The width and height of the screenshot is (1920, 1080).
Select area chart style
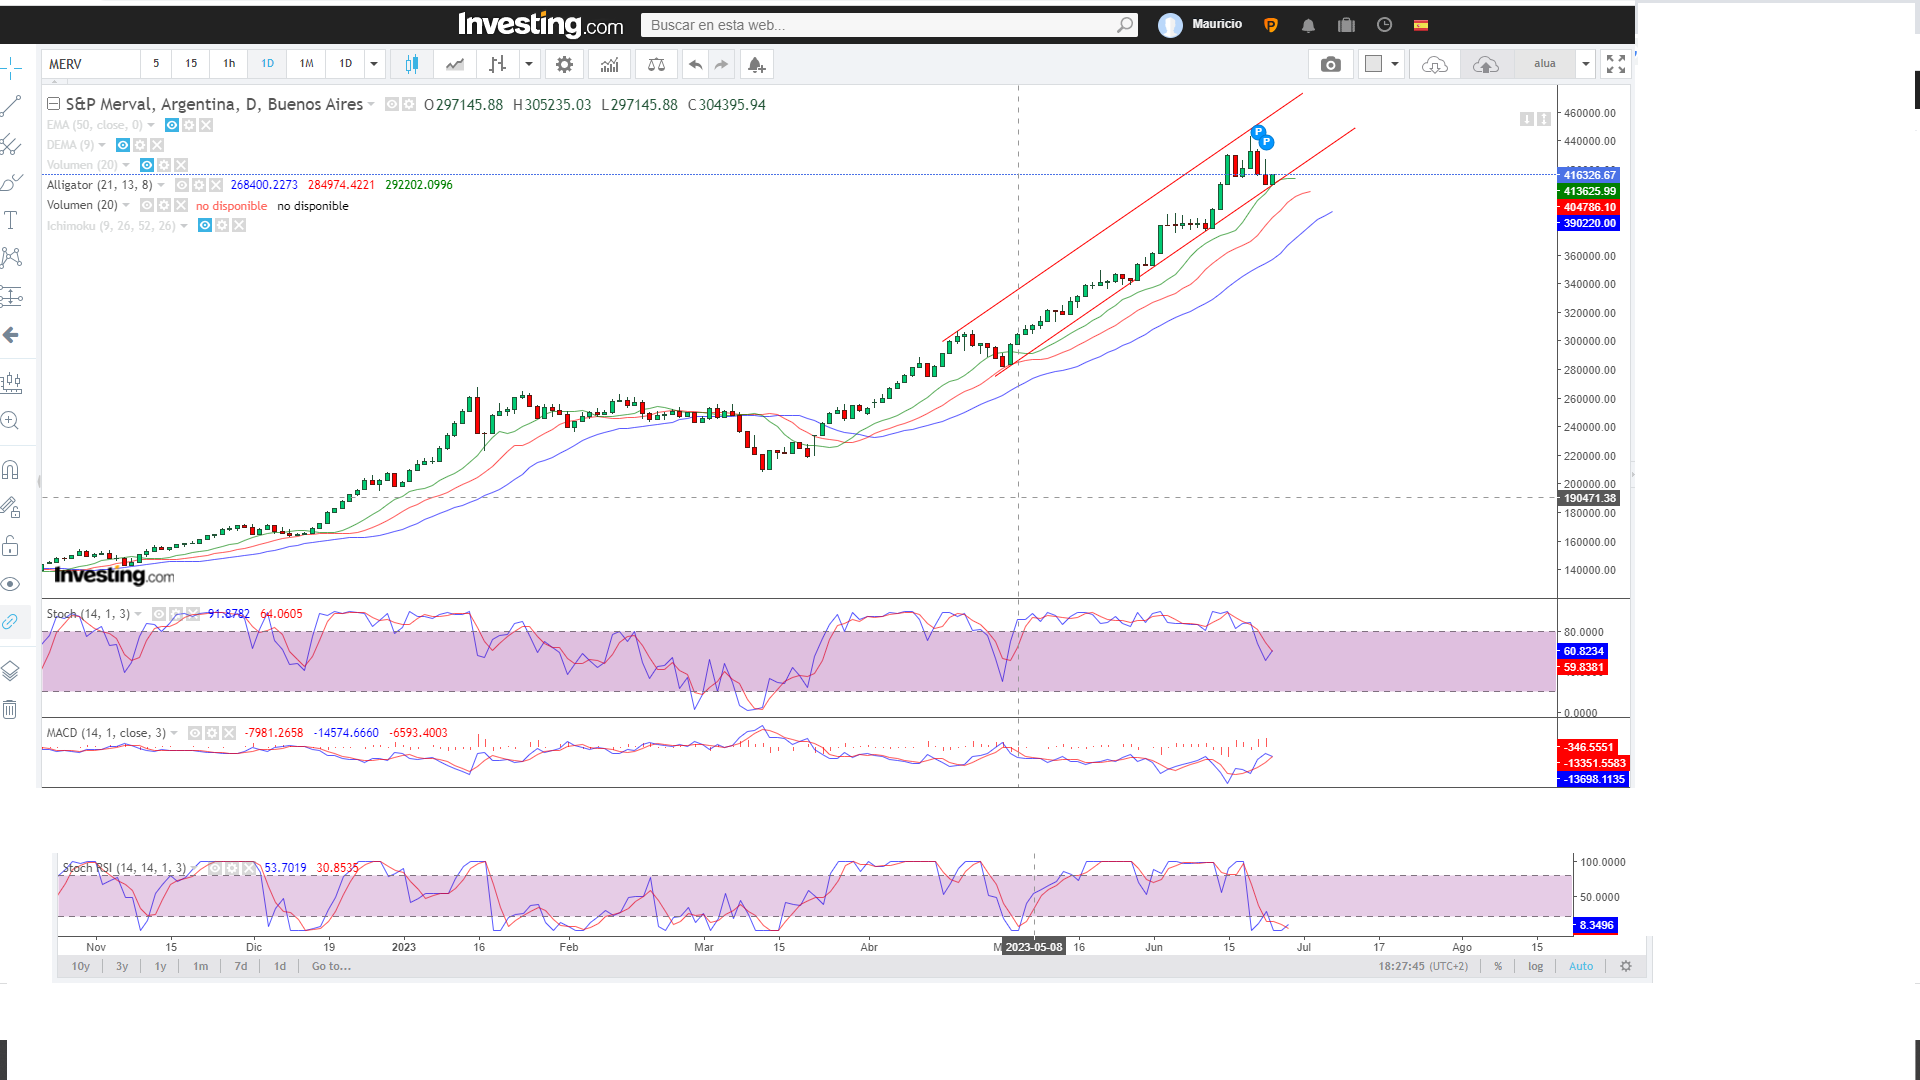tap(455, 64)
